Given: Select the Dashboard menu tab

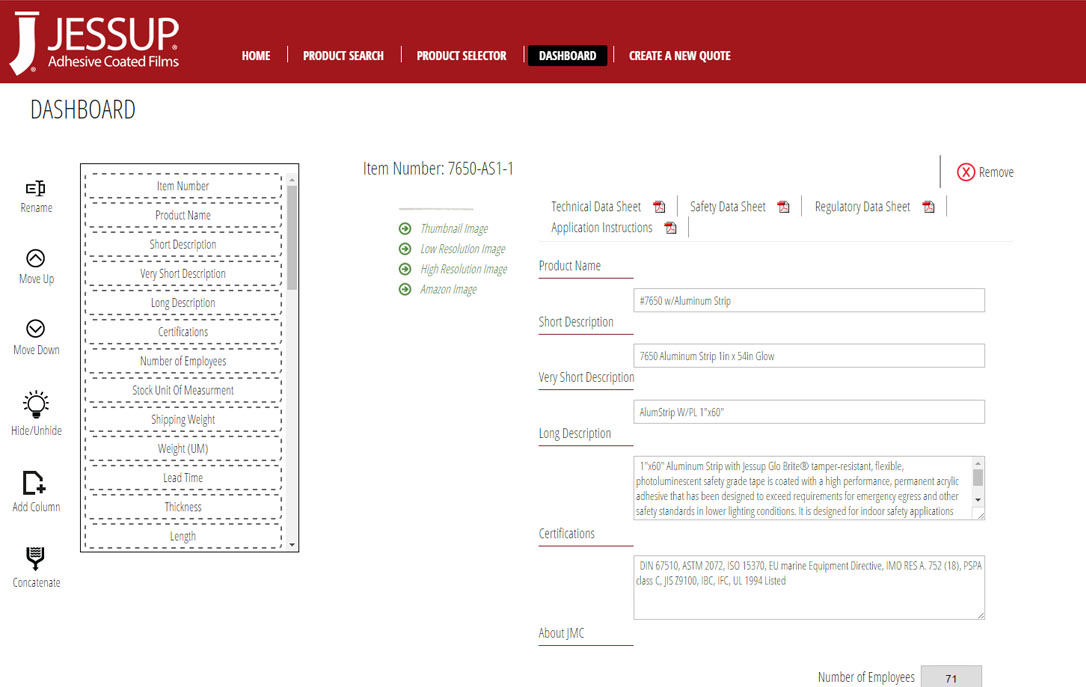Looking at the screenshot, I should (567, 55).
